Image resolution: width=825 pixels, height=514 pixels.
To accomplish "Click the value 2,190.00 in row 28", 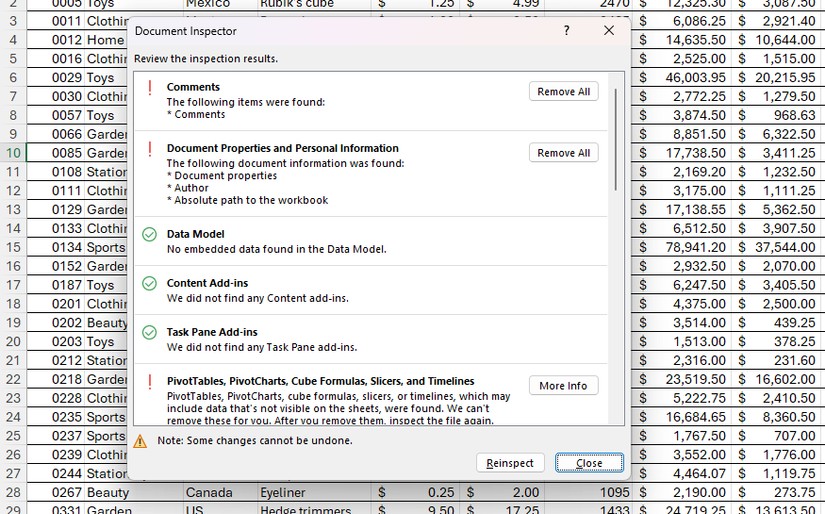I will pos(700,492).
